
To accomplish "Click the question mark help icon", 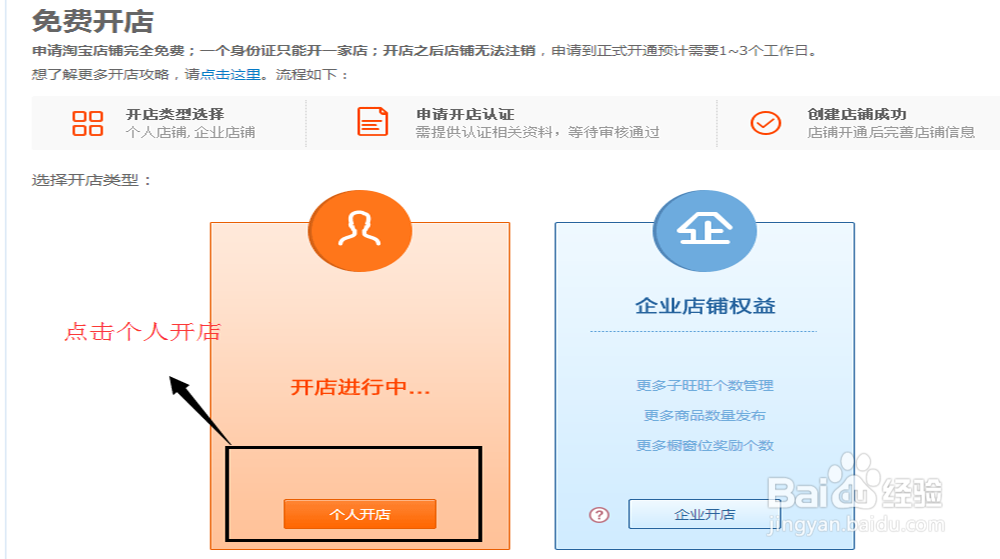I will 599,514.
